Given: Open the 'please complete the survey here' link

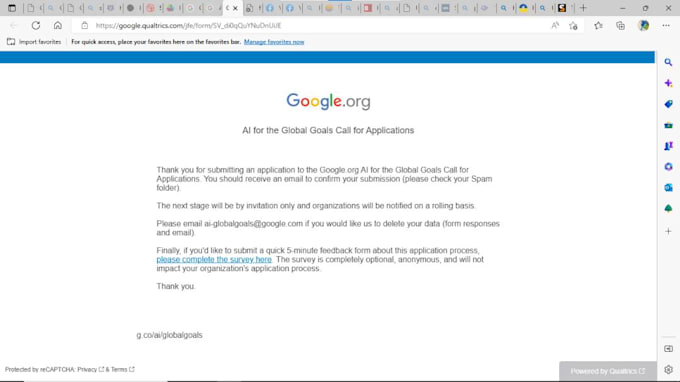Looking at the screenshot, I should point(214,259).
